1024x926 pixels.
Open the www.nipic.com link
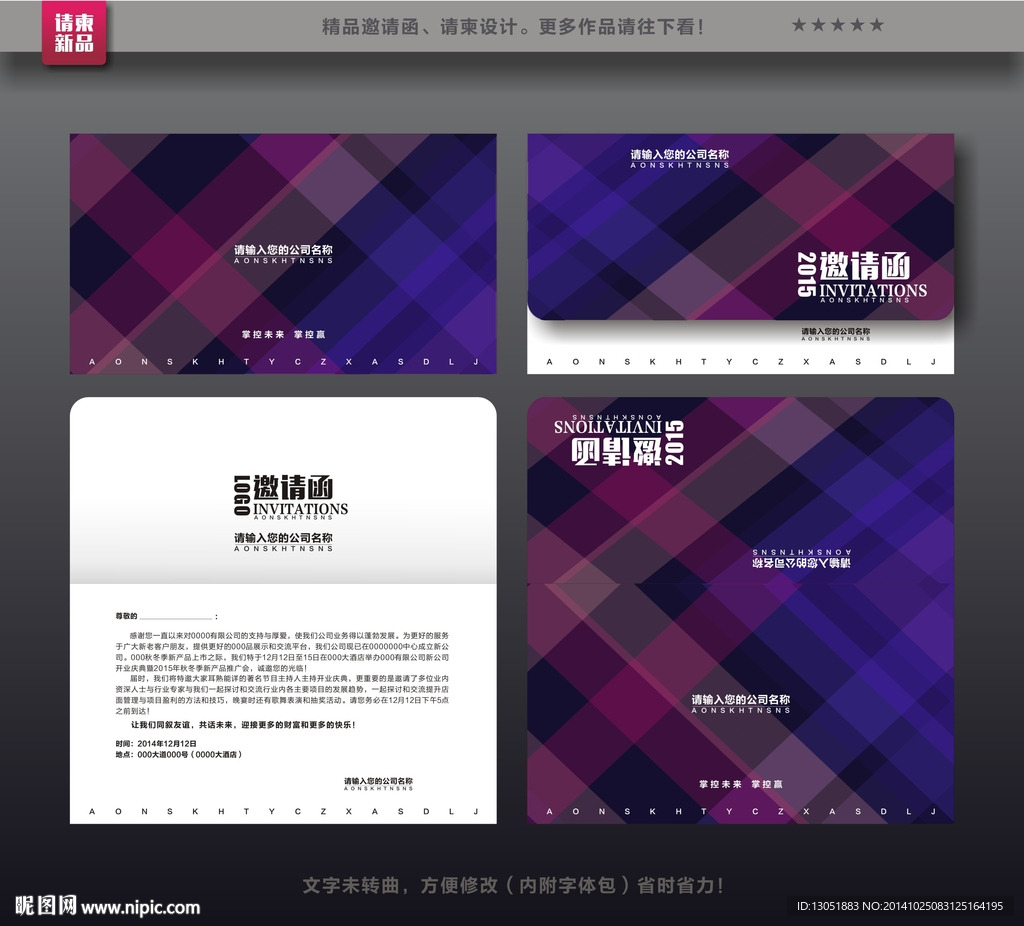point(140,908)
